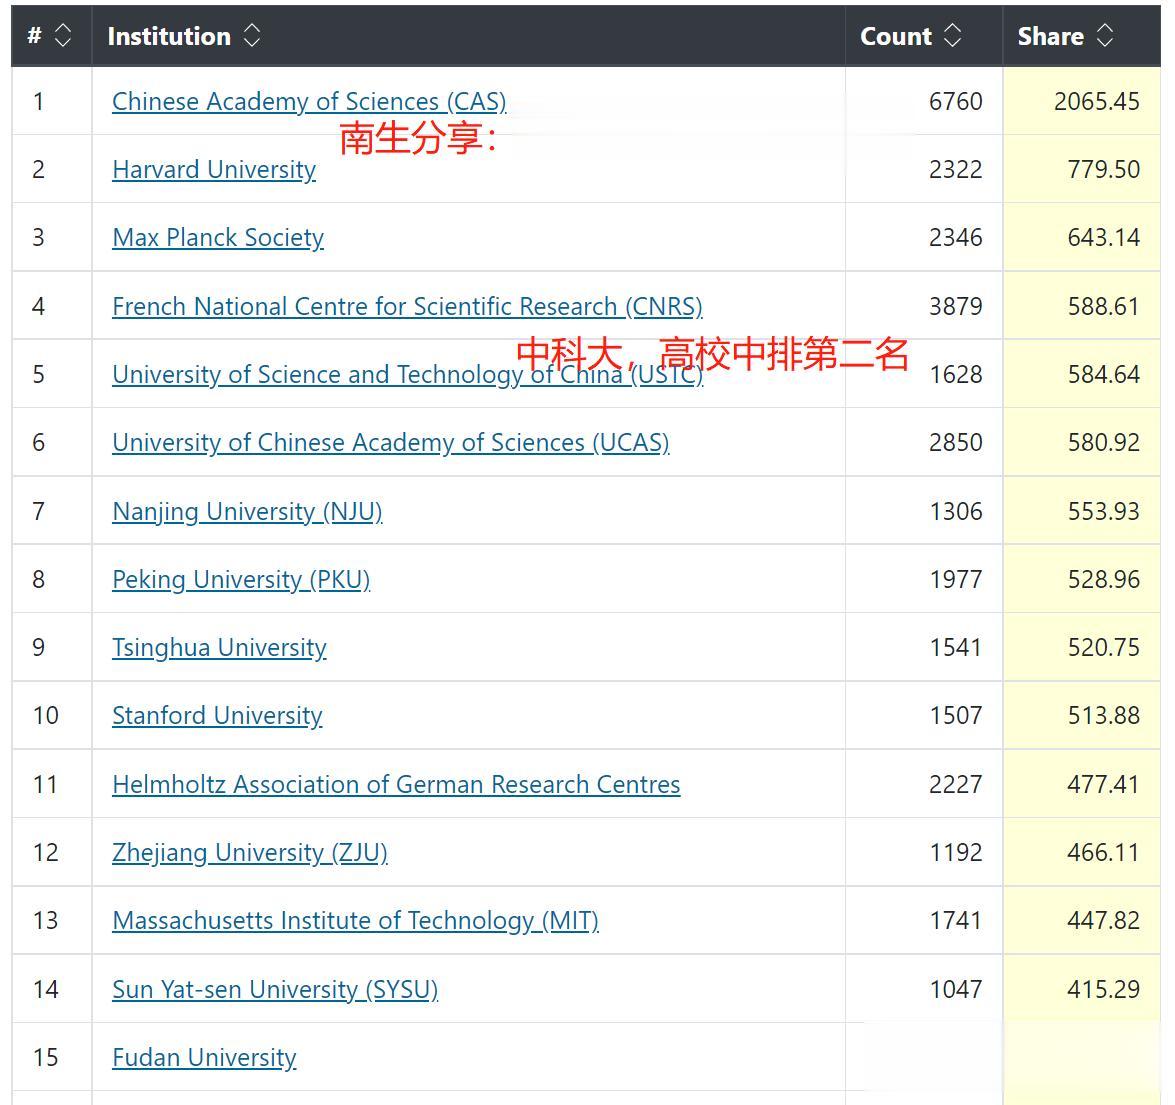Select share value 466.11
Image resolution: width=1175 pixels, height=1105 pixels.
pos(1104,853)
